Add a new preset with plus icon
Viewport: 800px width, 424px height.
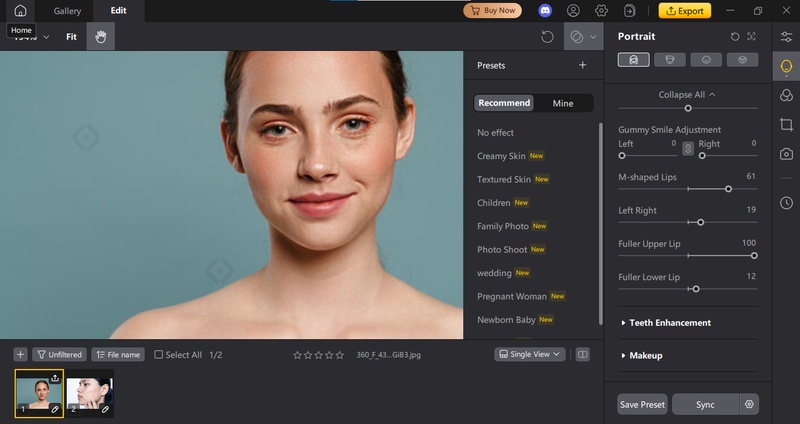pyautogui.click(x=582, y=65)
